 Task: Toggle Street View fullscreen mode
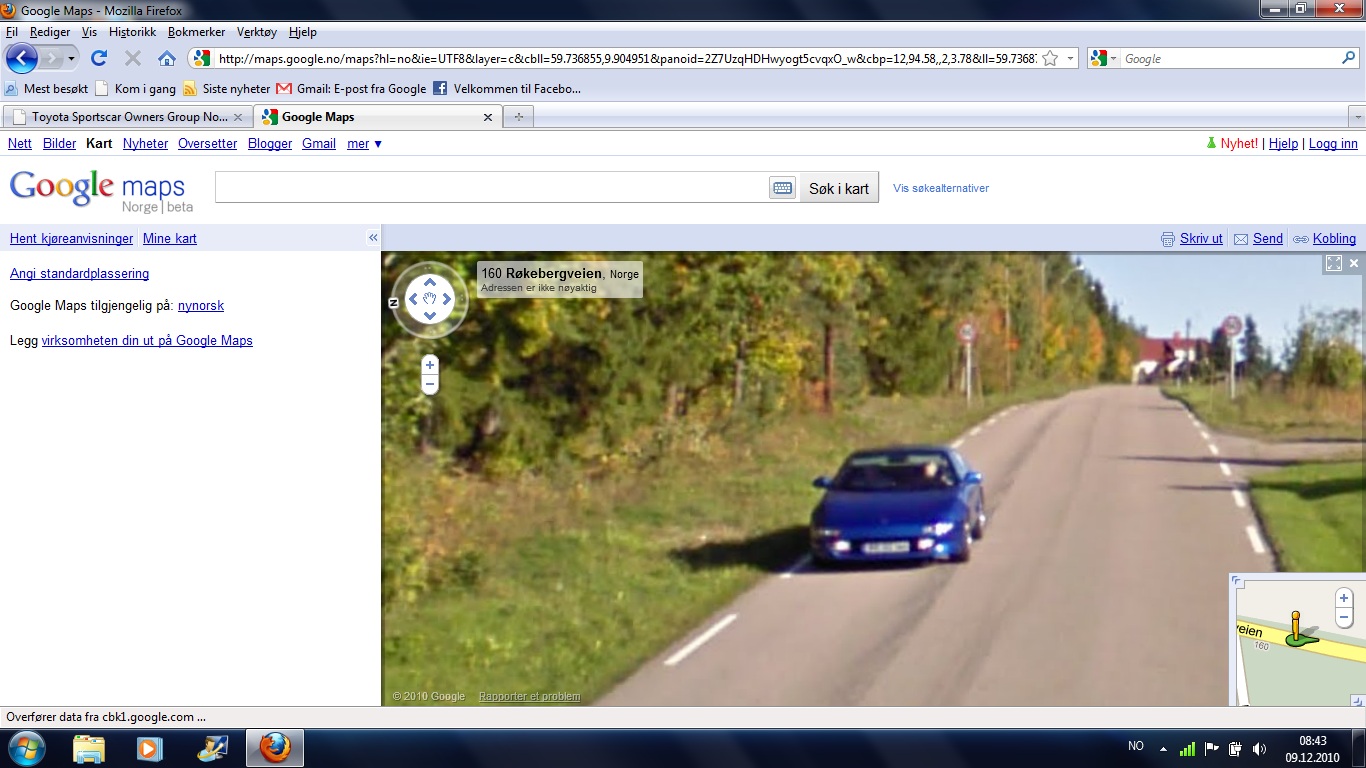tap(1335, 262)
